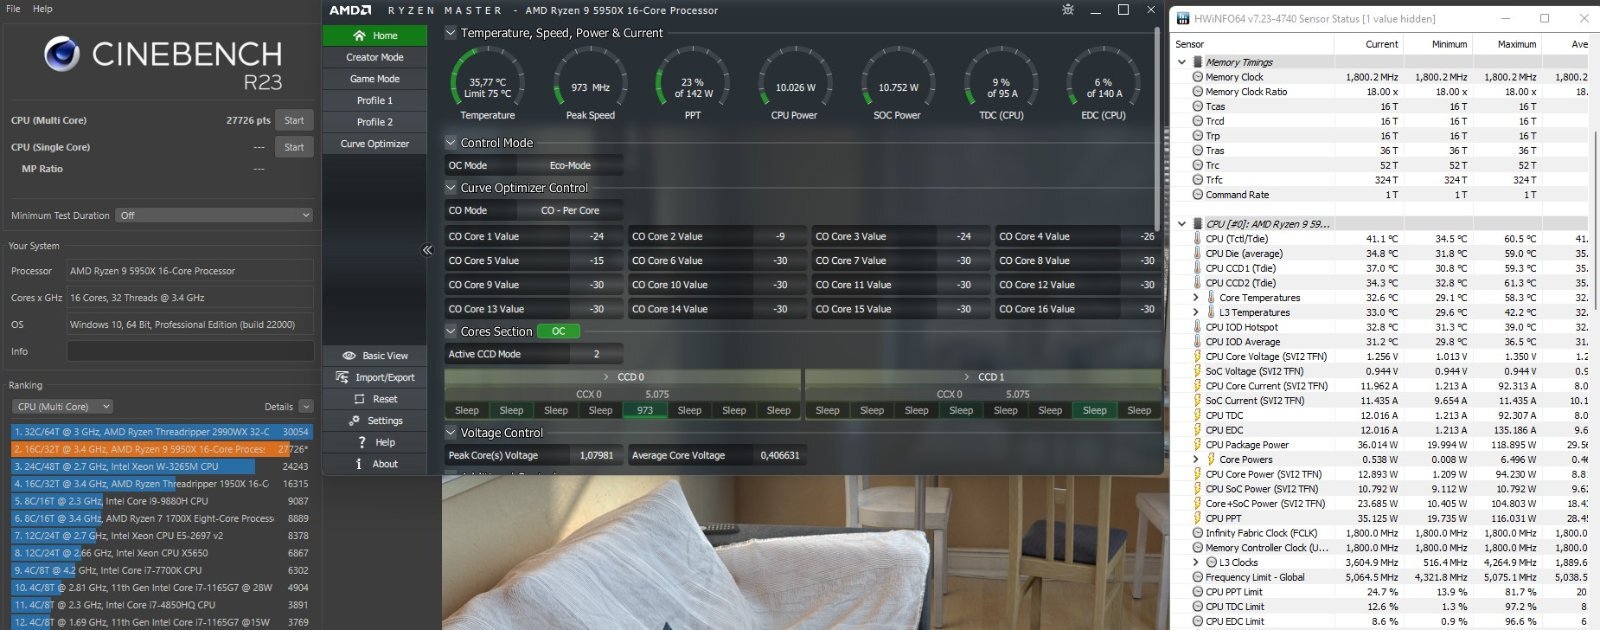Start the CPU (Single Core) test
This screenshot has height=630, width=1600.
pyautogui.click(x=294, y=147)
